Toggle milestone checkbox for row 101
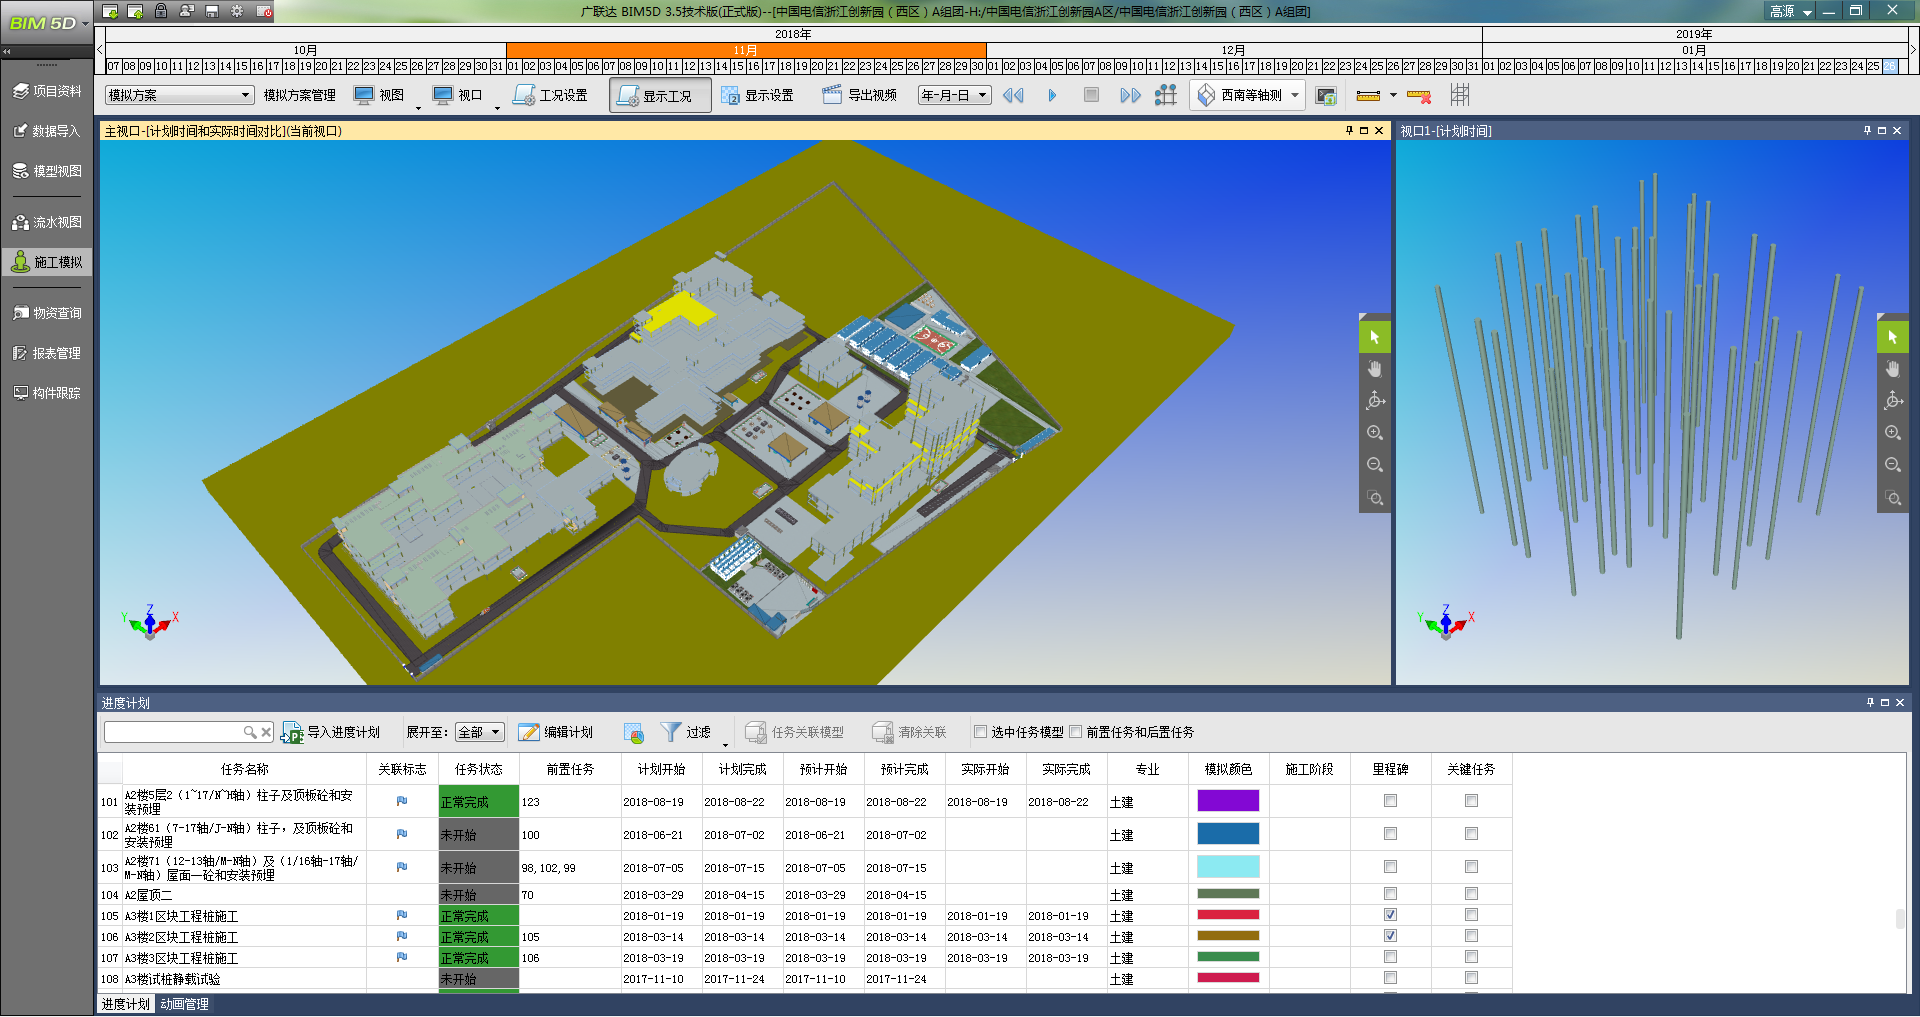 click(x=1390, y=801)
